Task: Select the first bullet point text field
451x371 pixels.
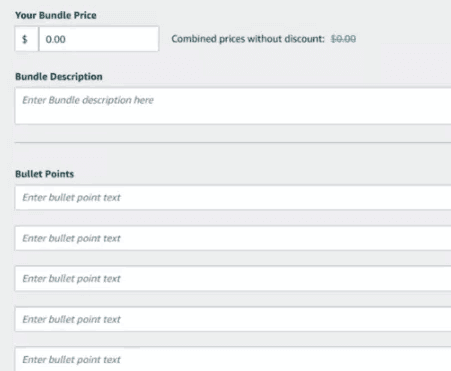Action: coord(233,198)
